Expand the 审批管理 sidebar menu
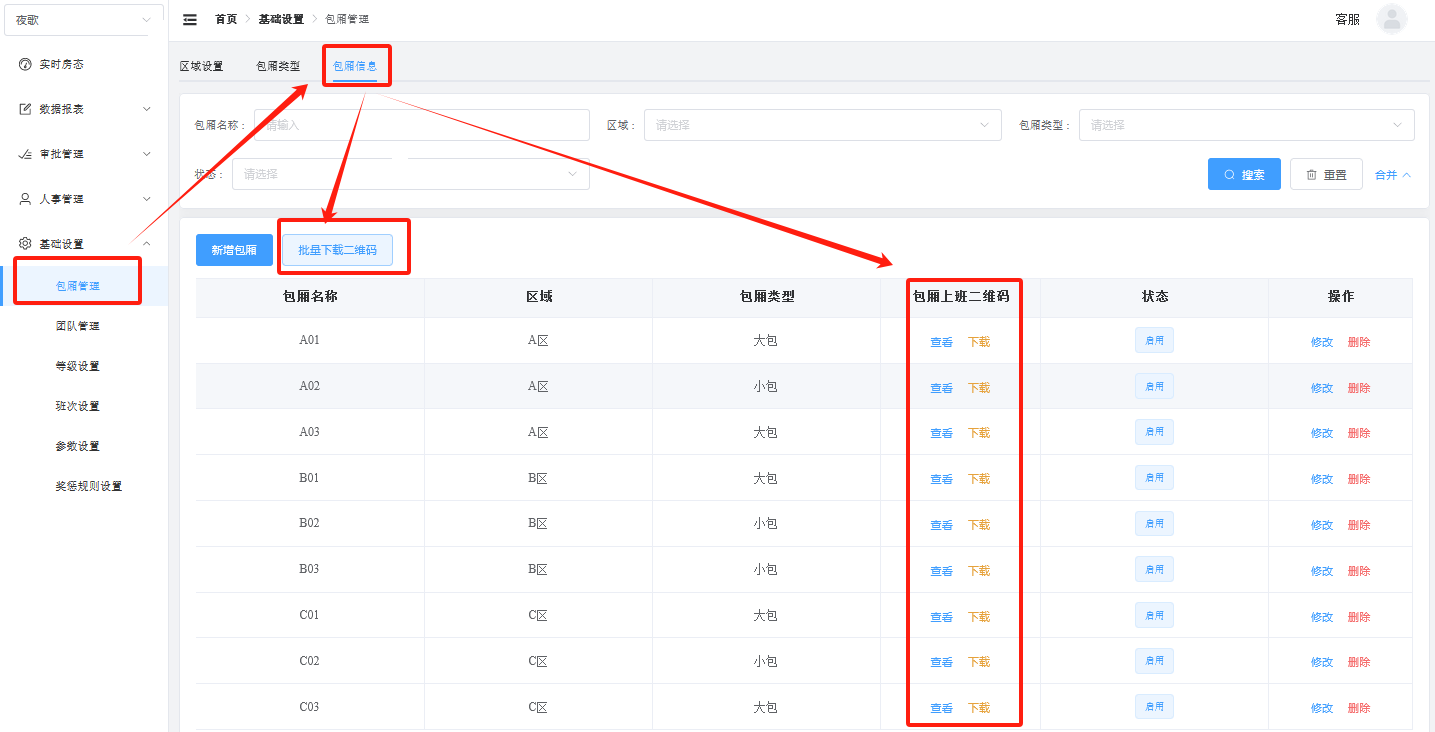Screen dimensions: 1435x732 pos(84,154)
